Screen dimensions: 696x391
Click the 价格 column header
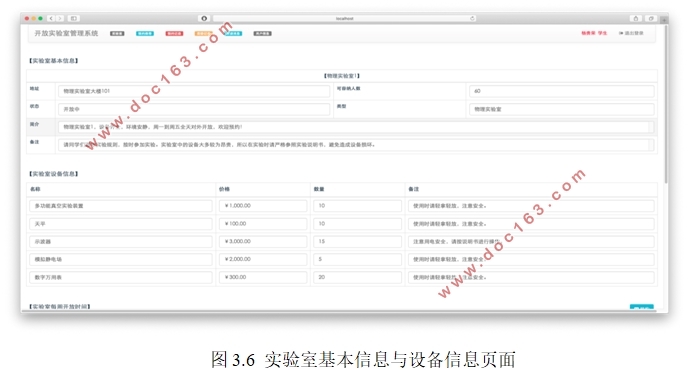[224, 189]
